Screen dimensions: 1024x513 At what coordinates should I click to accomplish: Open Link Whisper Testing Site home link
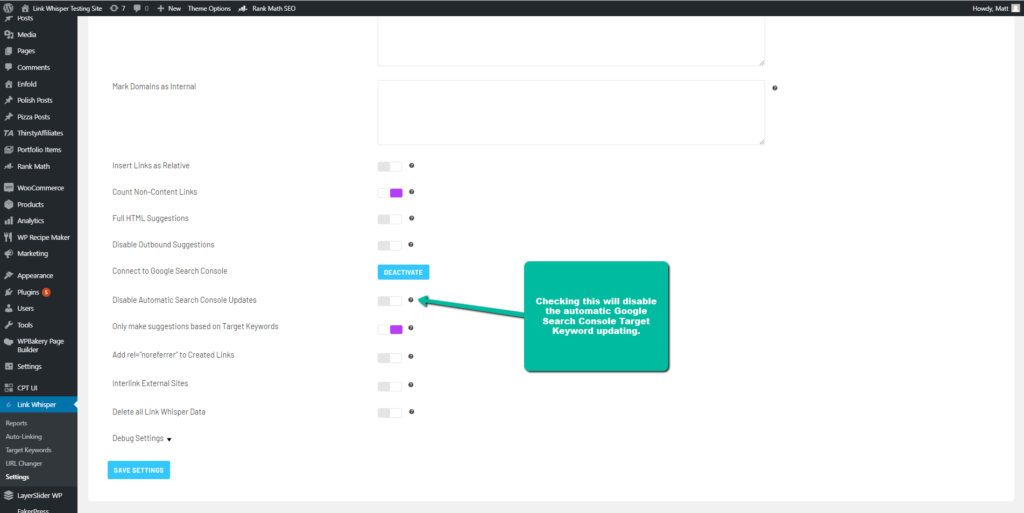(x=61, y=8)
